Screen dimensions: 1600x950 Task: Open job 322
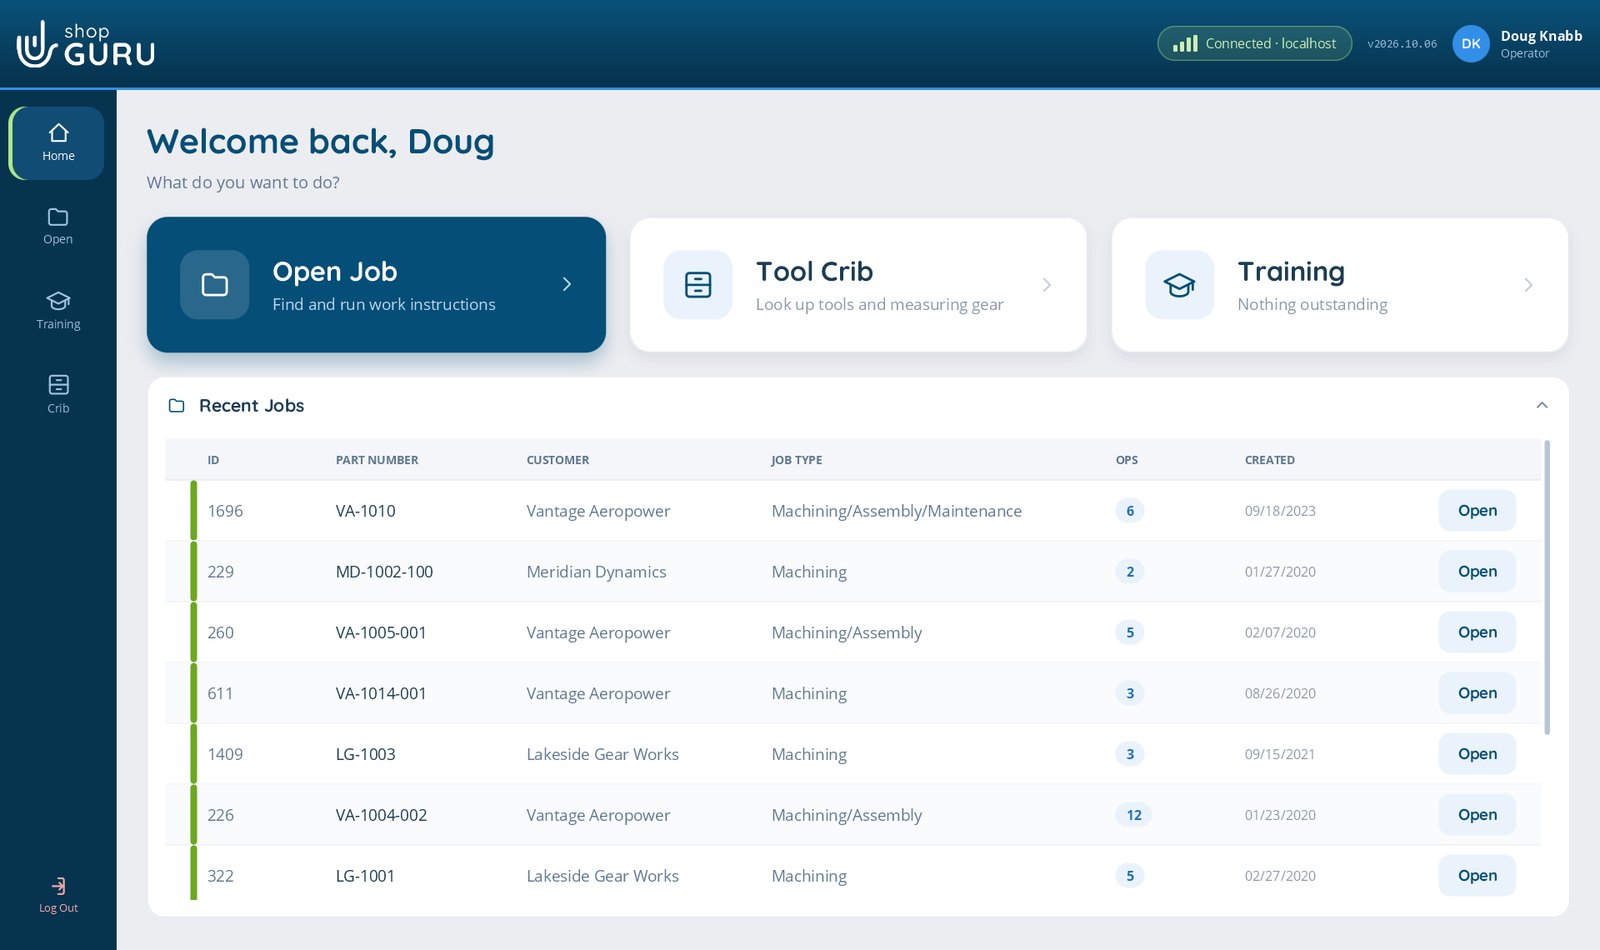pyautogui.click(x=1477, y=876)
